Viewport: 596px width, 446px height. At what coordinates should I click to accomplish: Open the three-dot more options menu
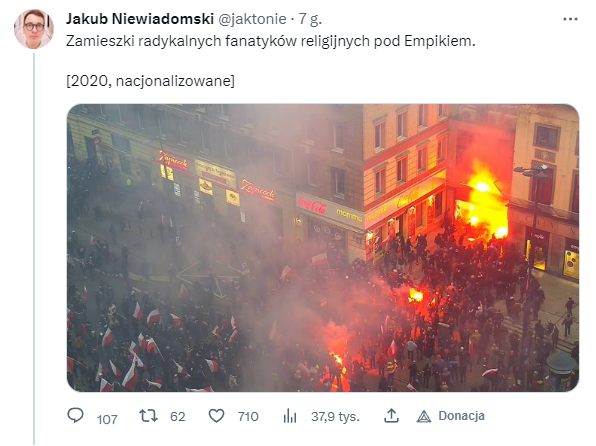pyautogui.click(x=570, y=19)
